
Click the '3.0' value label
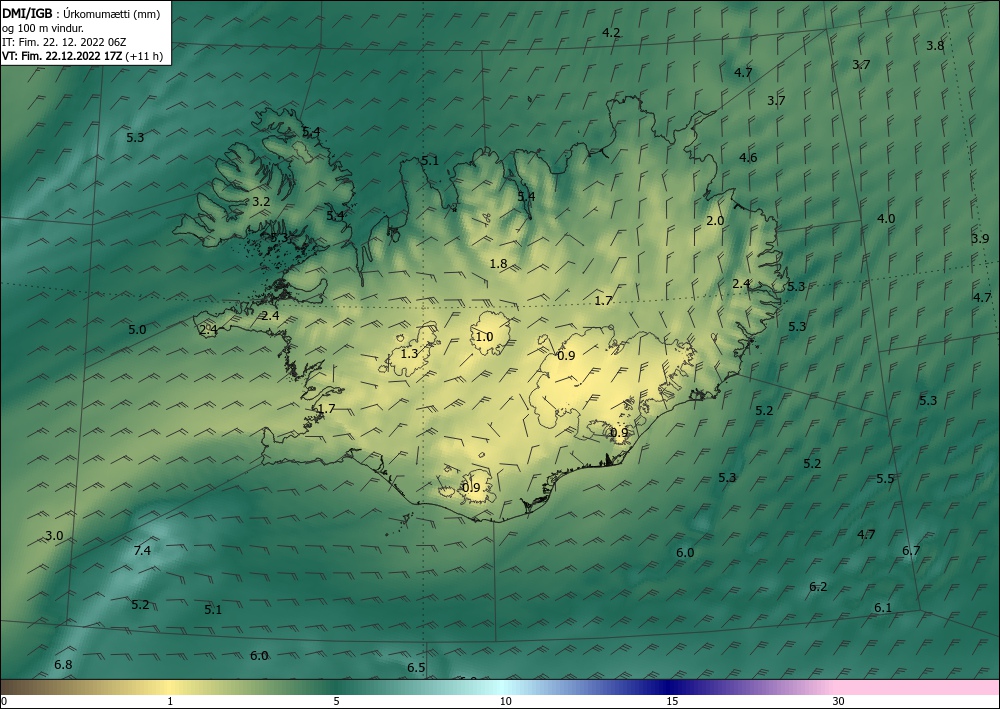coord(54,536)
